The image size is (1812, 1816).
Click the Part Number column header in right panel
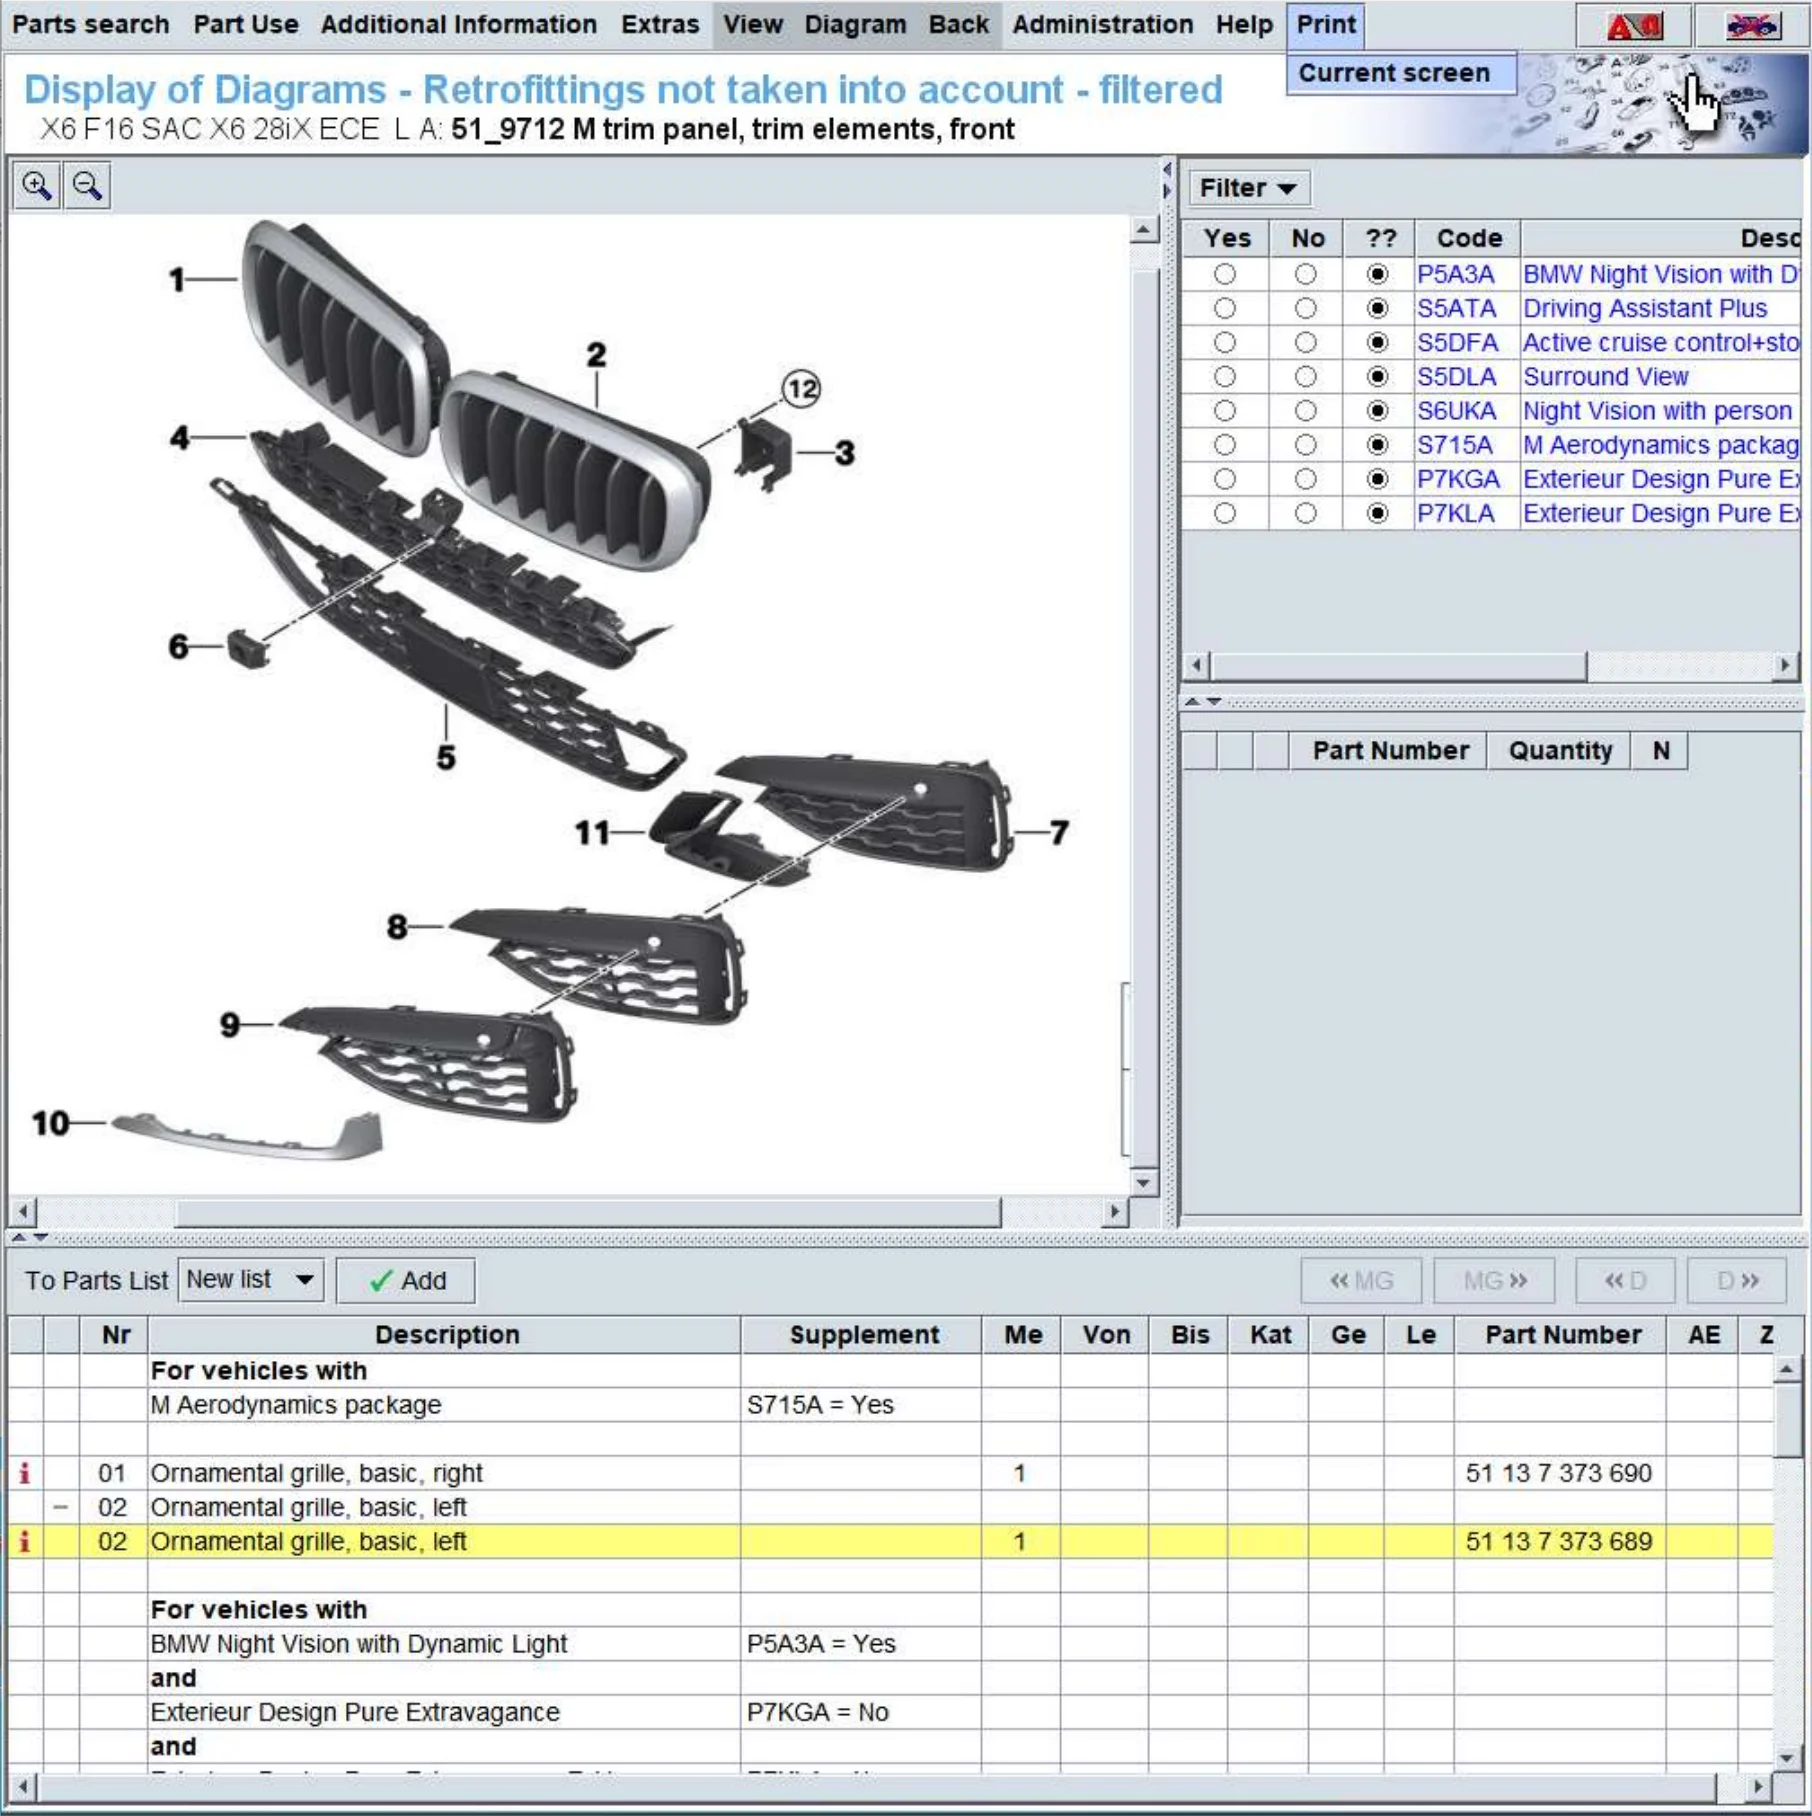(x=1390, y=751)
